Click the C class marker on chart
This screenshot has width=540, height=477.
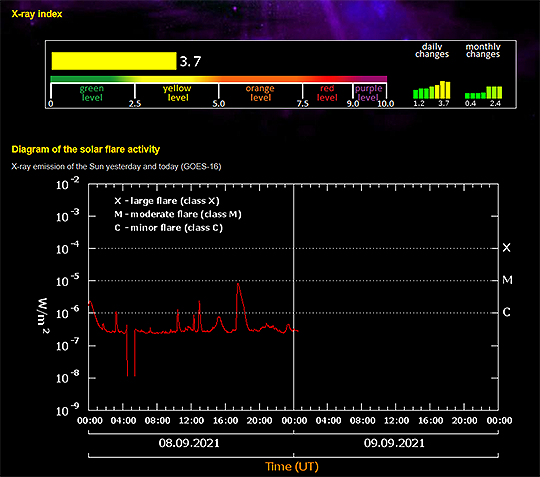pyautogui.click(x=506, y=312)
